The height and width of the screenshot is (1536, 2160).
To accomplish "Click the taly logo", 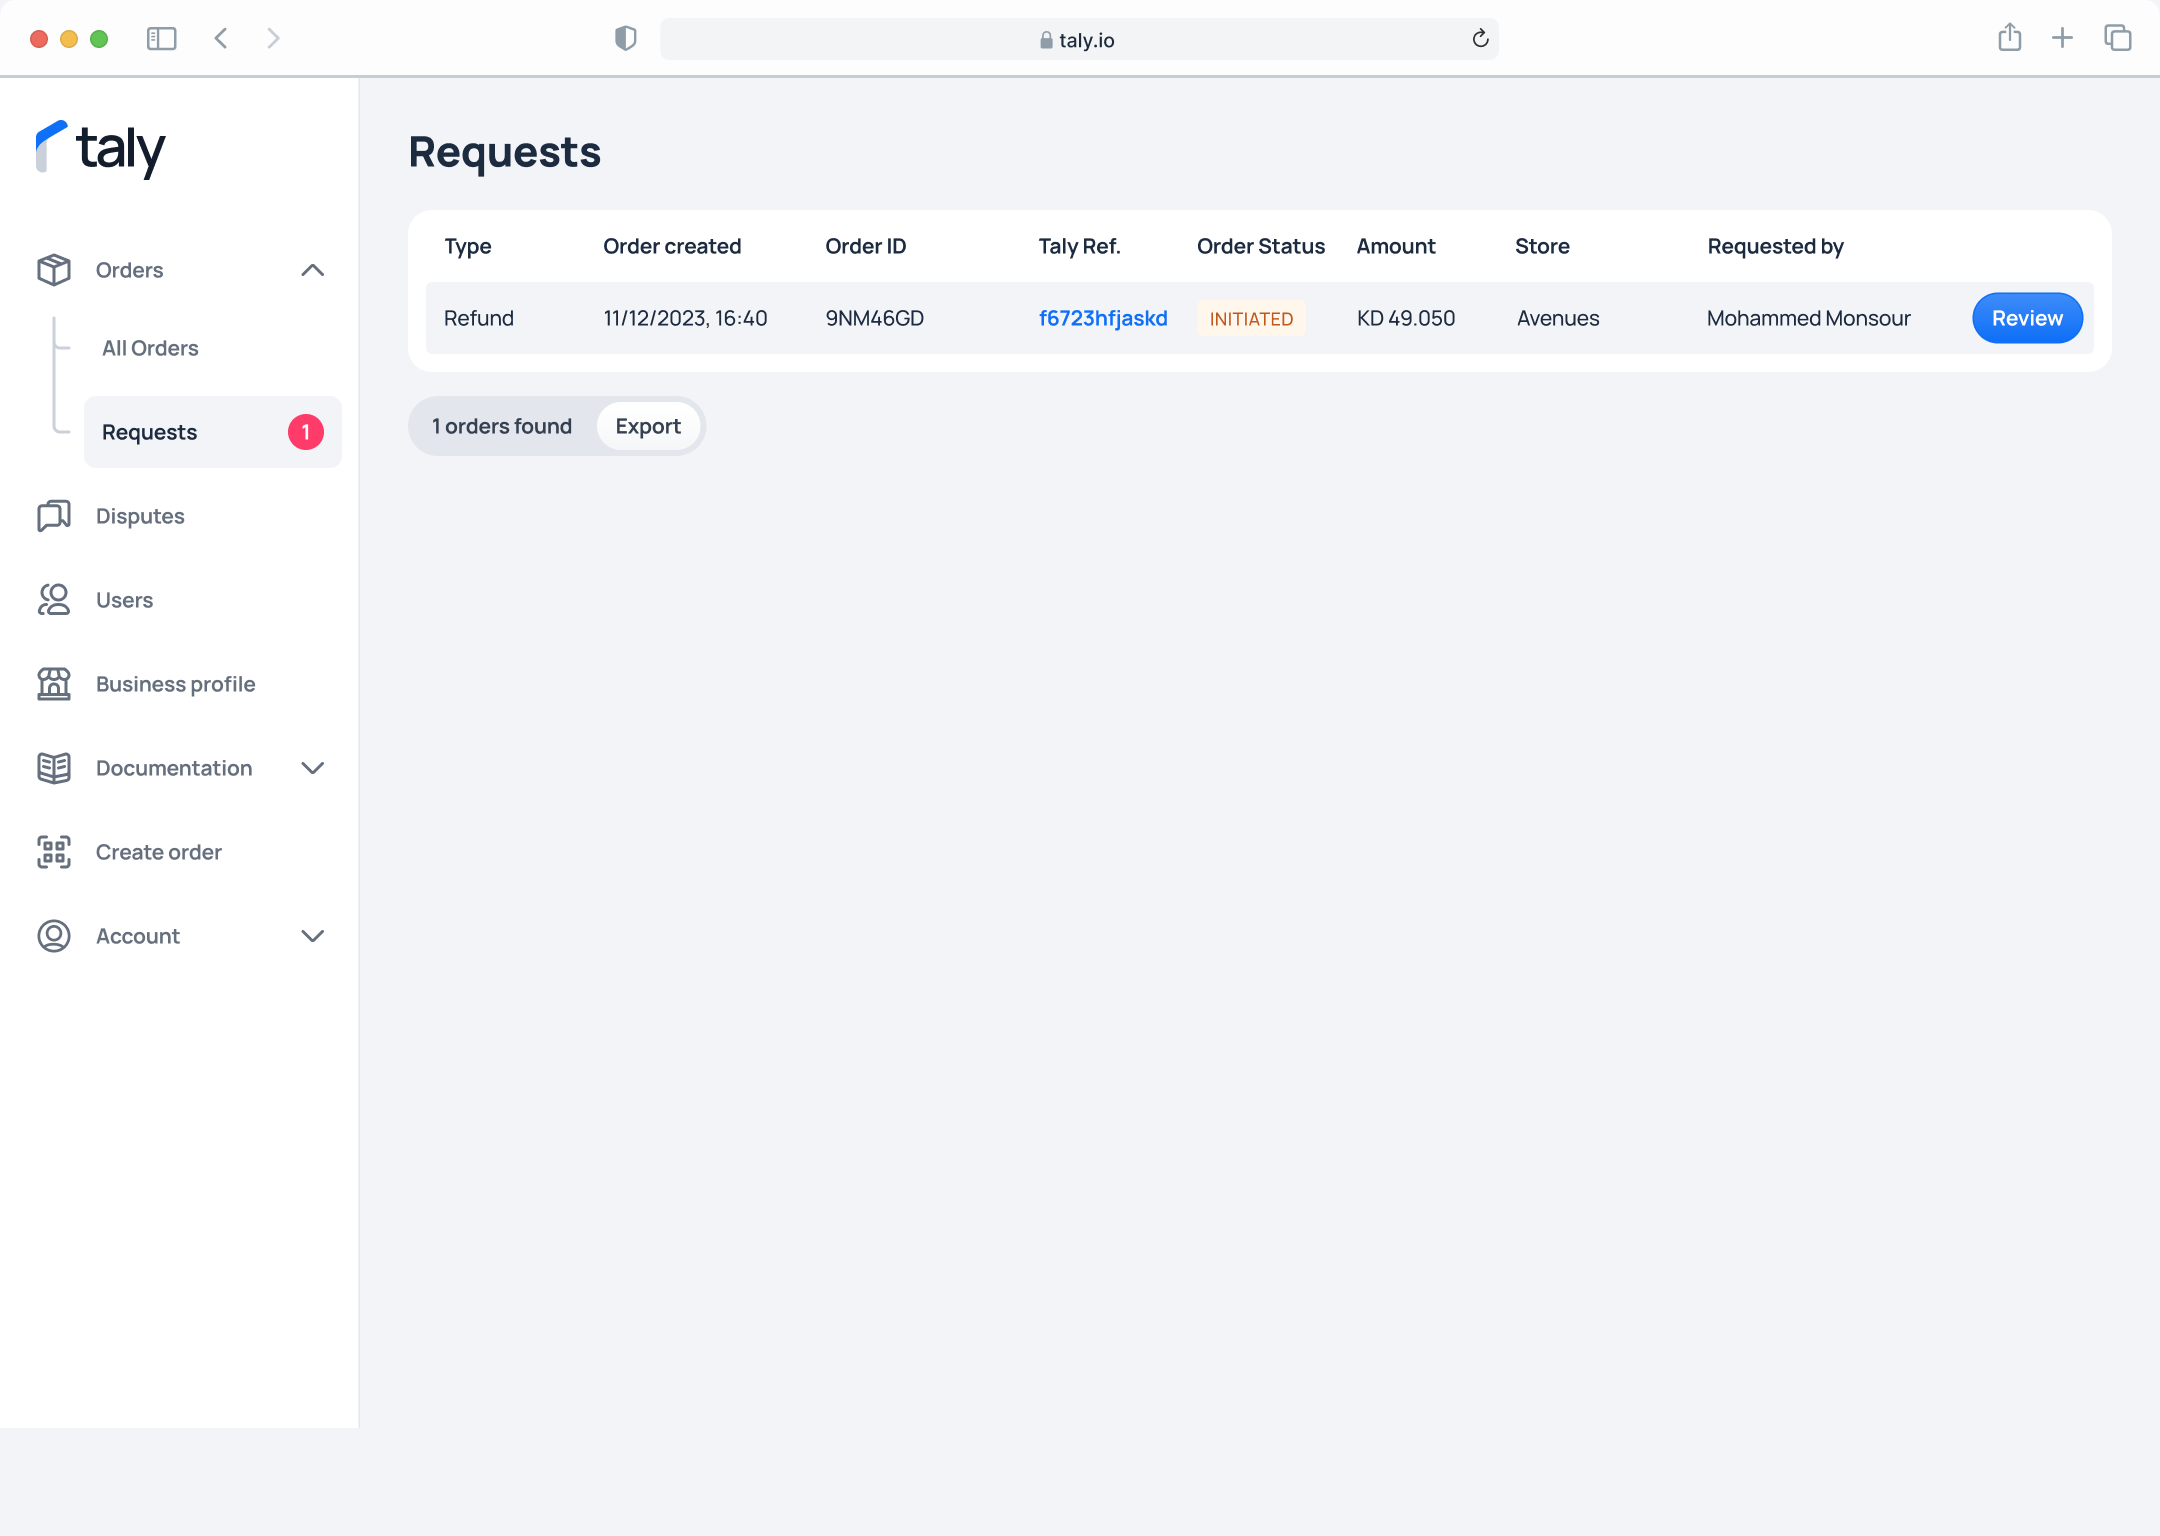I will click(x=101, y=150).
